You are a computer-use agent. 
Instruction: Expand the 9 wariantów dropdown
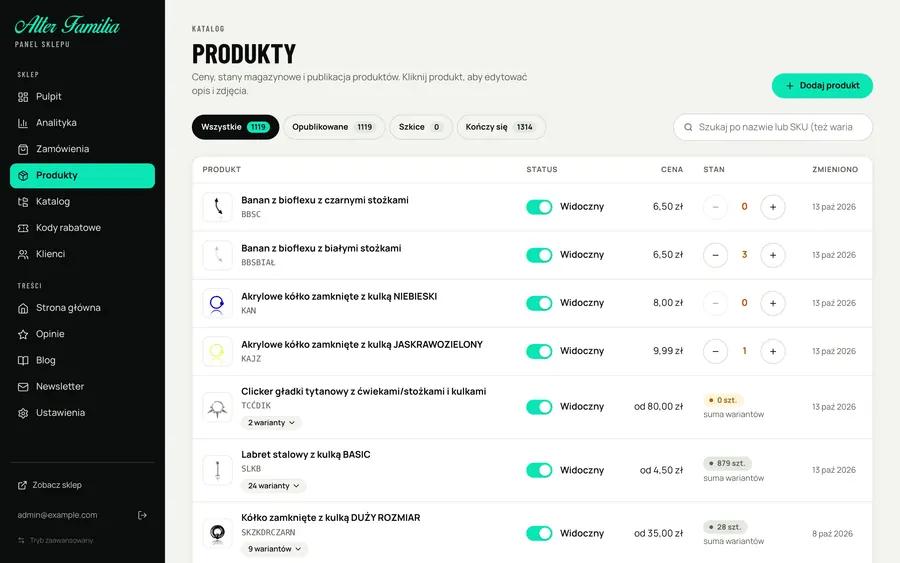274,549
